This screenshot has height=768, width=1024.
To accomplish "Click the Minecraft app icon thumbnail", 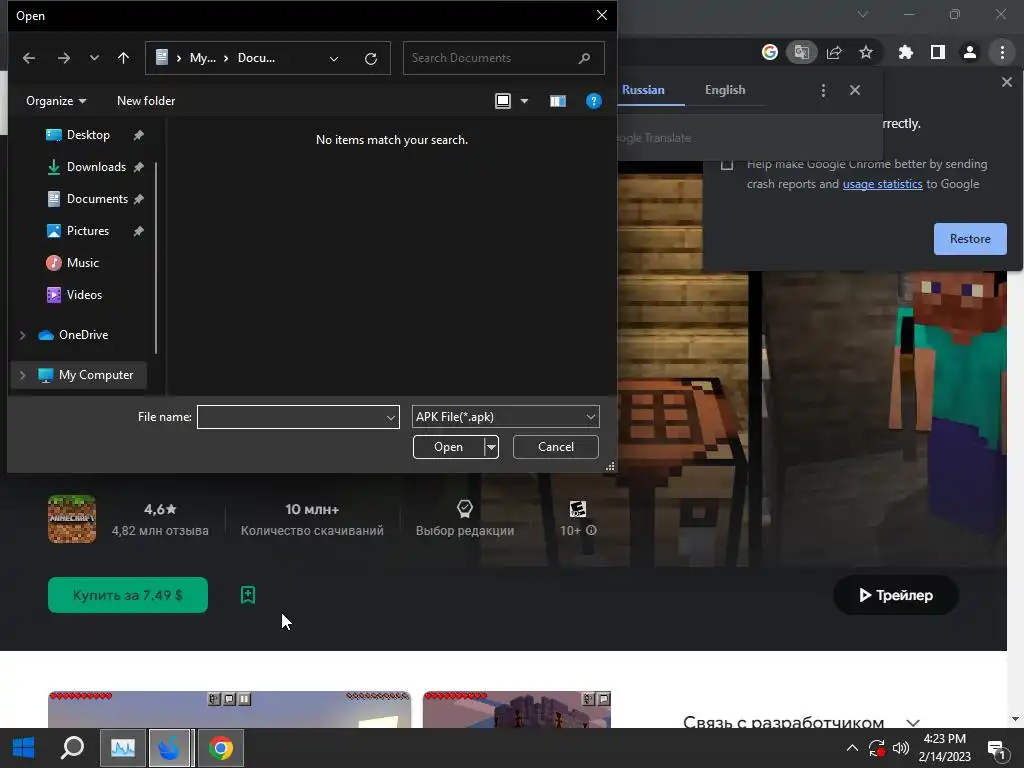I will tap(72, 519).
